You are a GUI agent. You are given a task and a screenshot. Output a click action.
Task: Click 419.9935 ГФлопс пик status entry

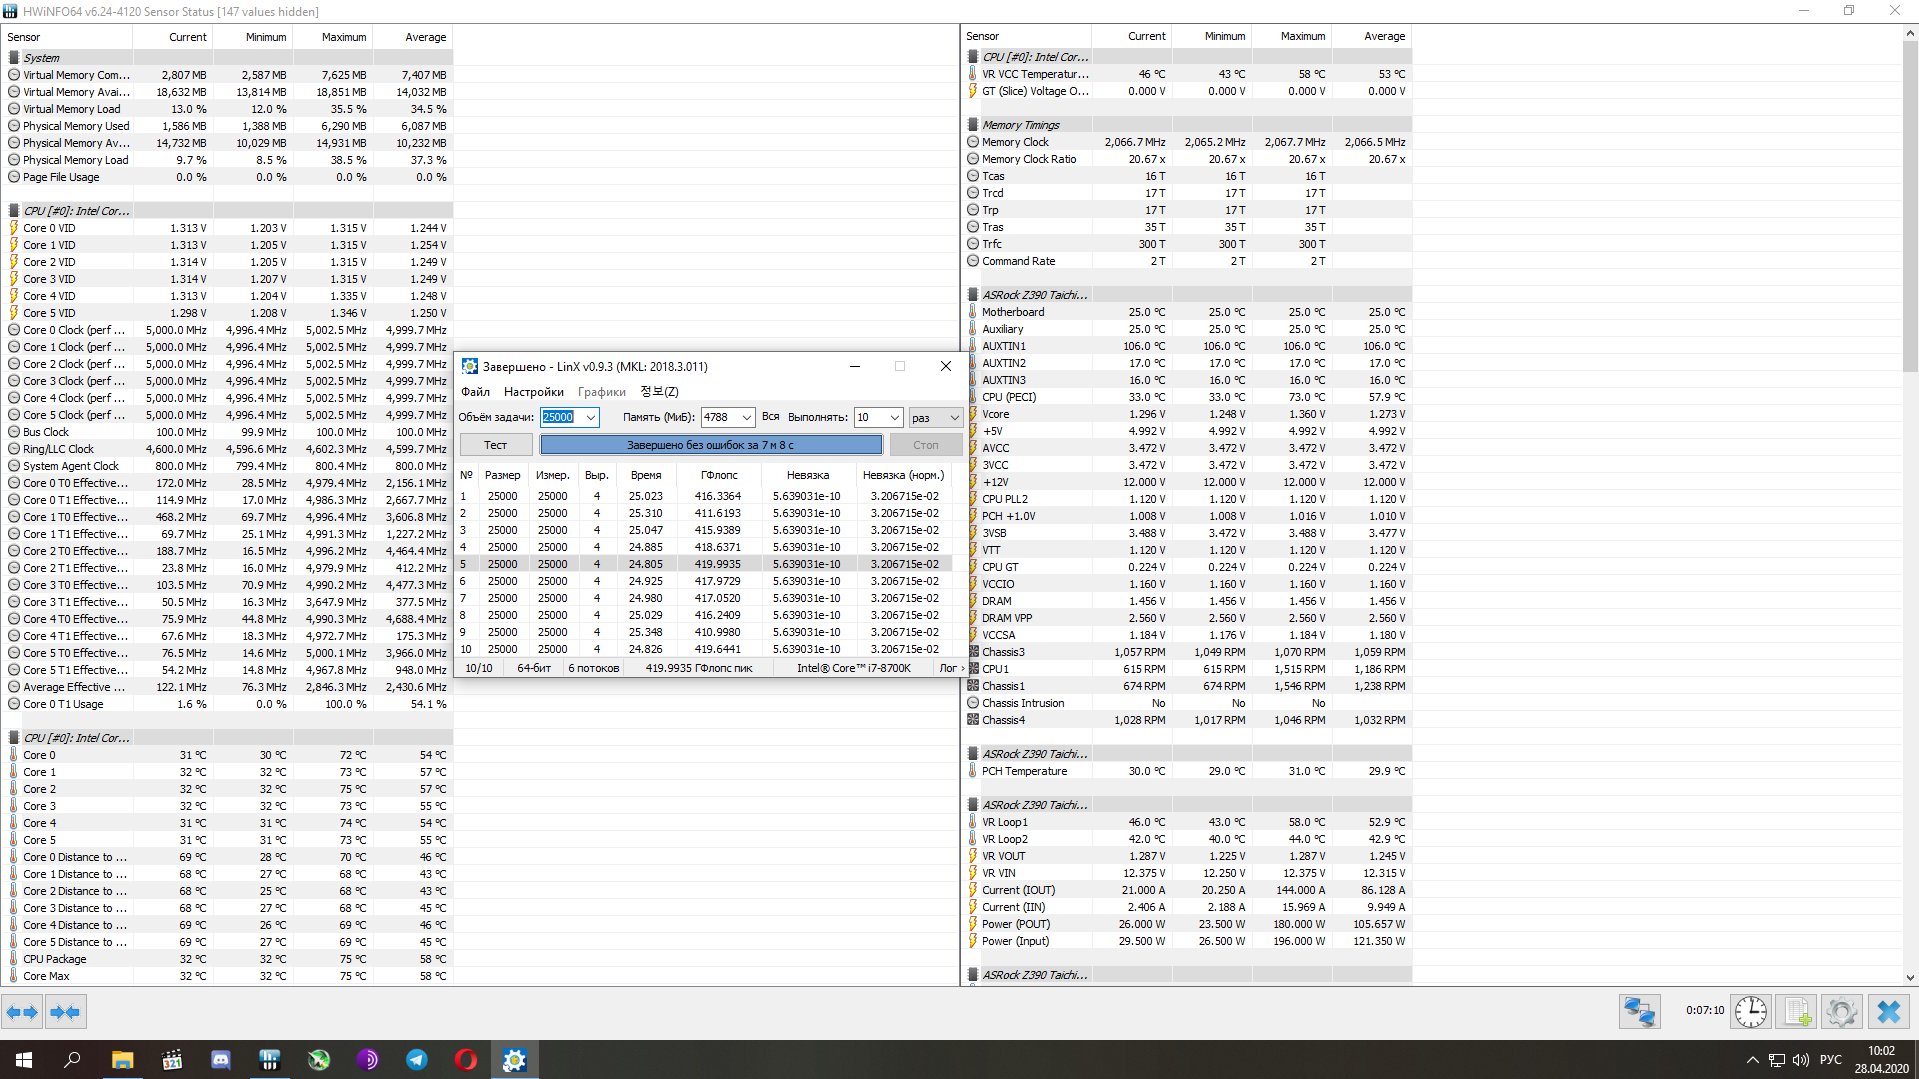(x=699, y=668)
